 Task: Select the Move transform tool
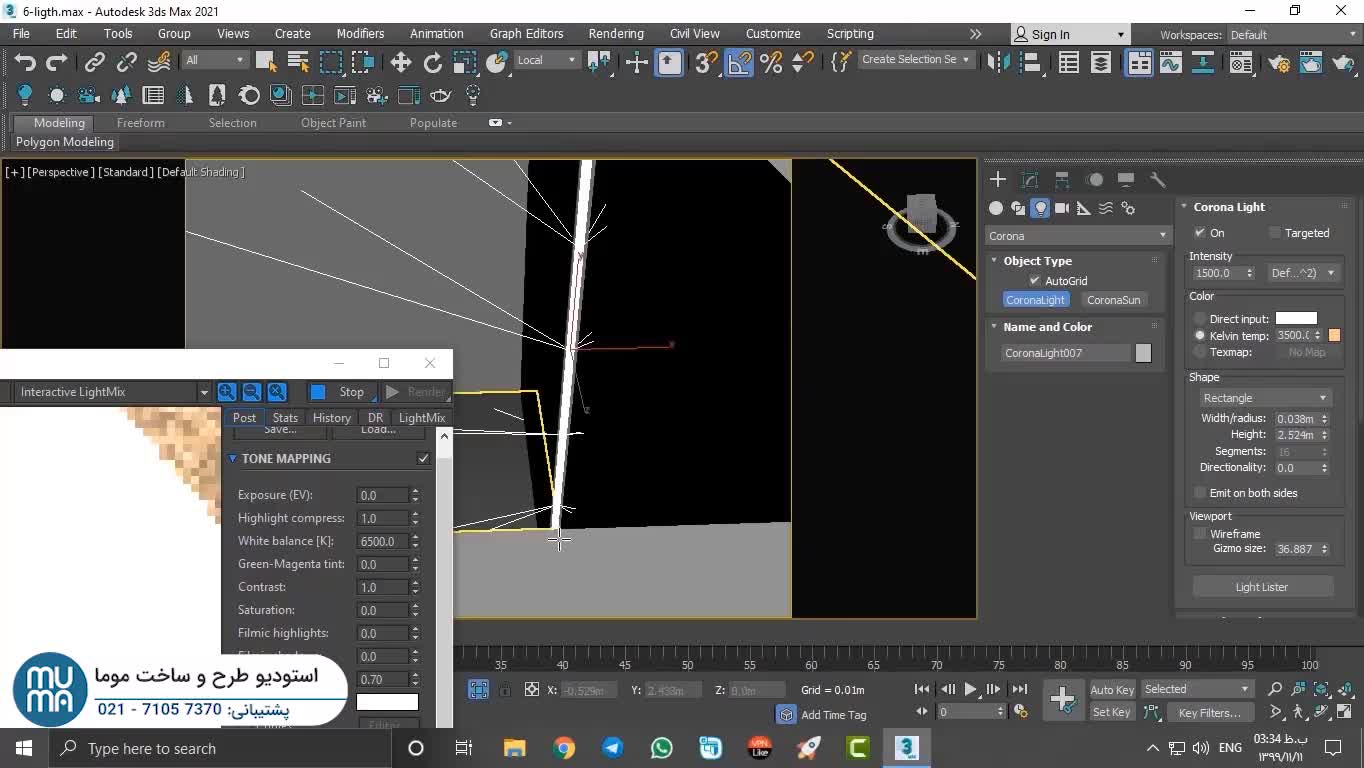click(401, 63)
